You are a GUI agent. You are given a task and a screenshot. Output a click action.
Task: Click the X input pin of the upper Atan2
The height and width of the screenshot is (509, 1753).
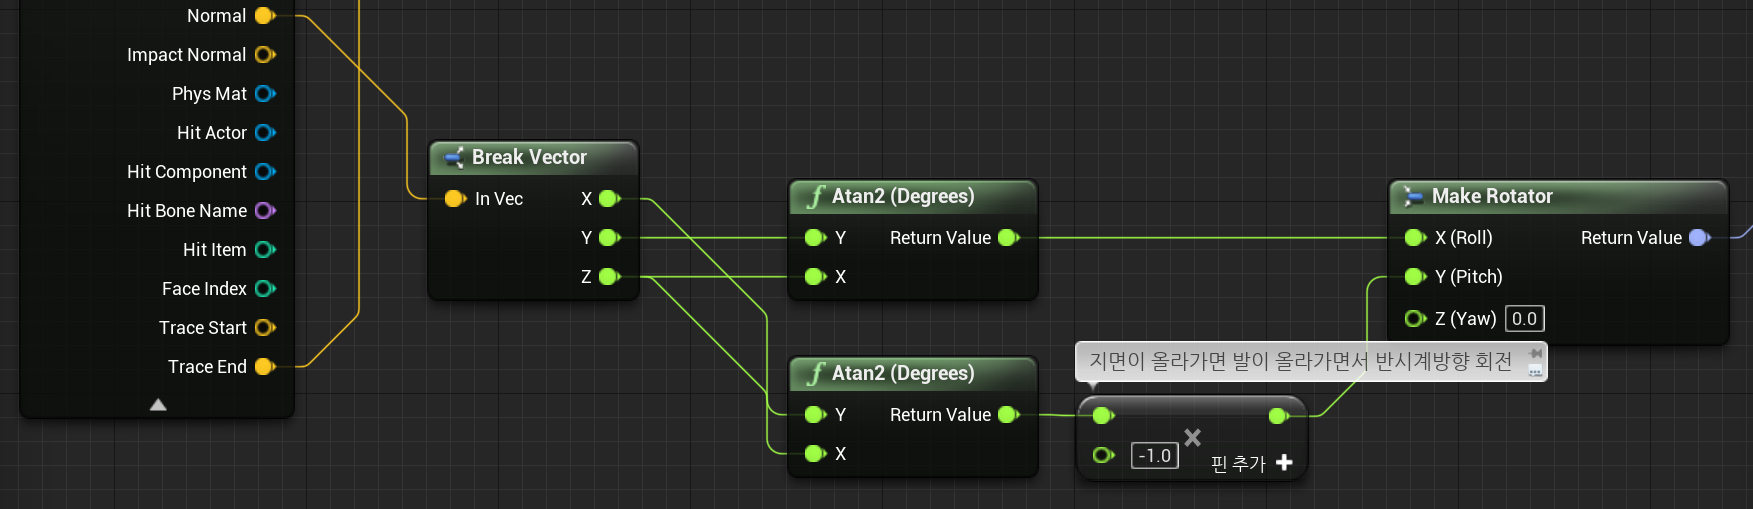click(x=815, y=277)
